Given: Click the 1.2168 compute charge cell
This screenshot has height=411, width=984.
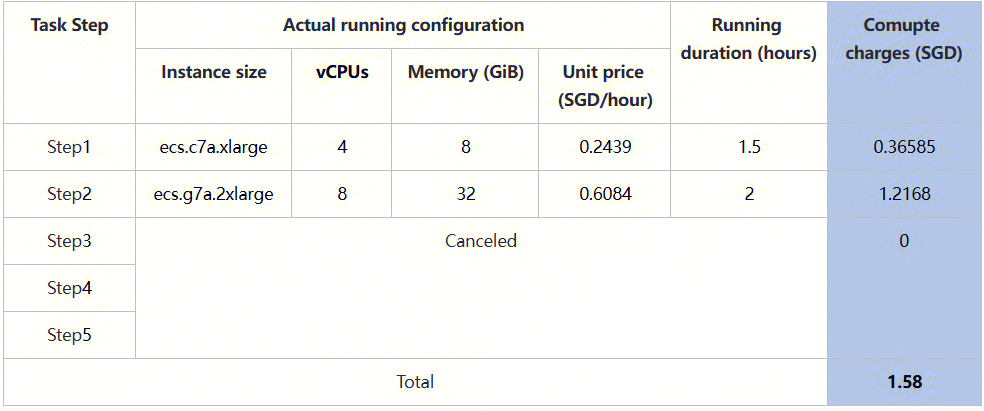Looking at the screenshot, I should pyautogui.click(x=904, y=194).
